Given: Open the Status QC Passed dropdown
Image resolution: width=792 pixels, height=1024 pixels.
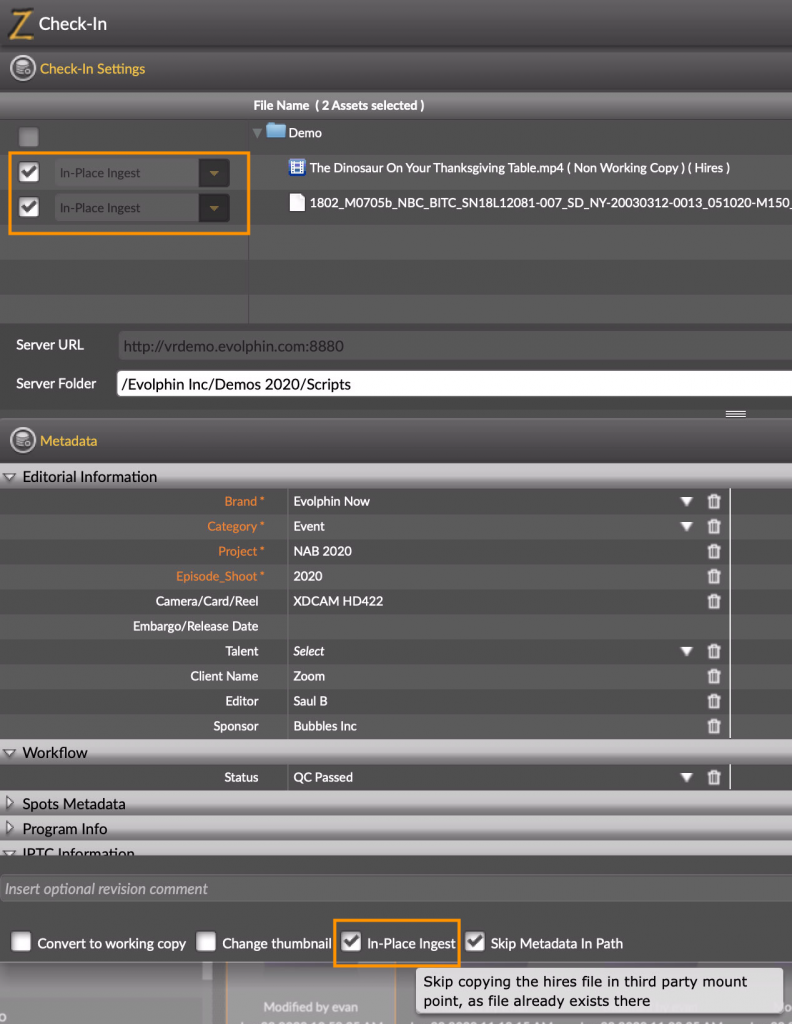Looking at the screenshot, I should click(686, 777).
